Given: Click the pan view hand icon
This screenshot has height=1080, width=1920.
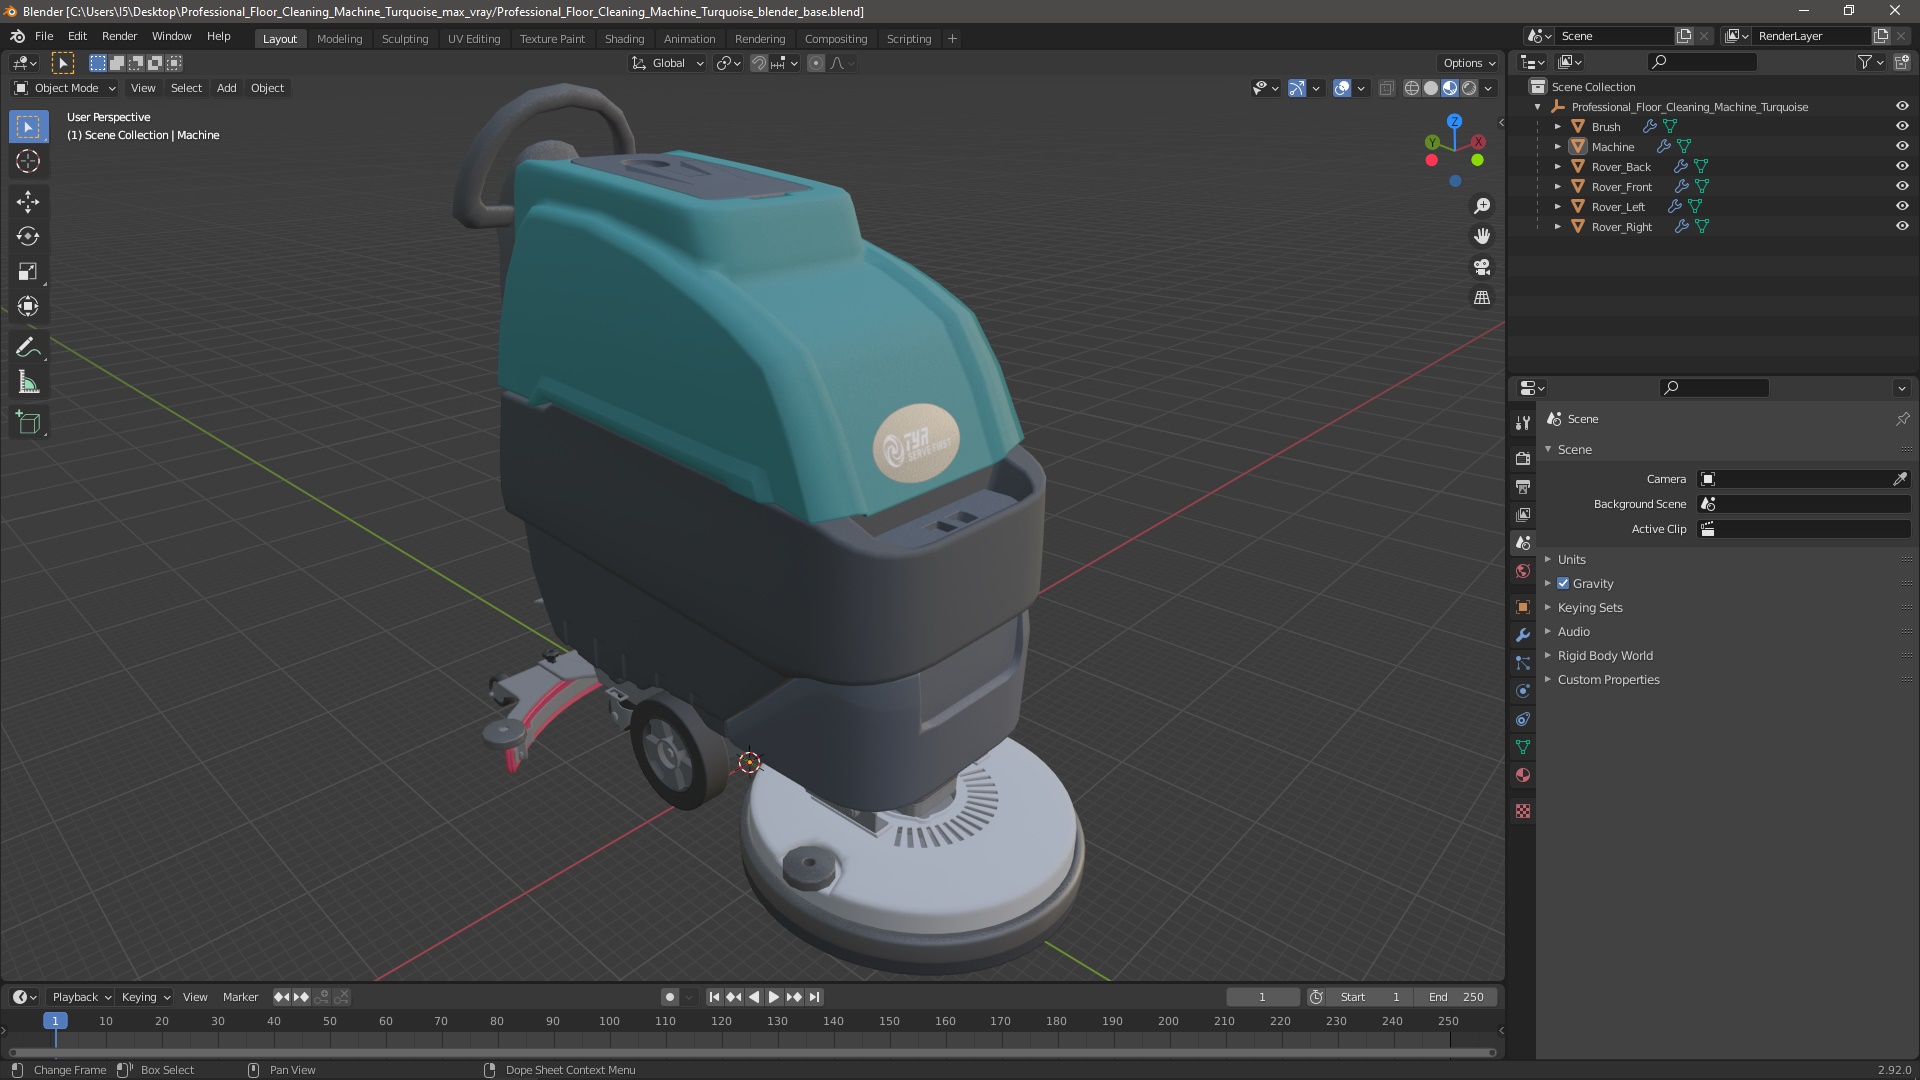Looking at the screenshot, I should point(1482,236).
